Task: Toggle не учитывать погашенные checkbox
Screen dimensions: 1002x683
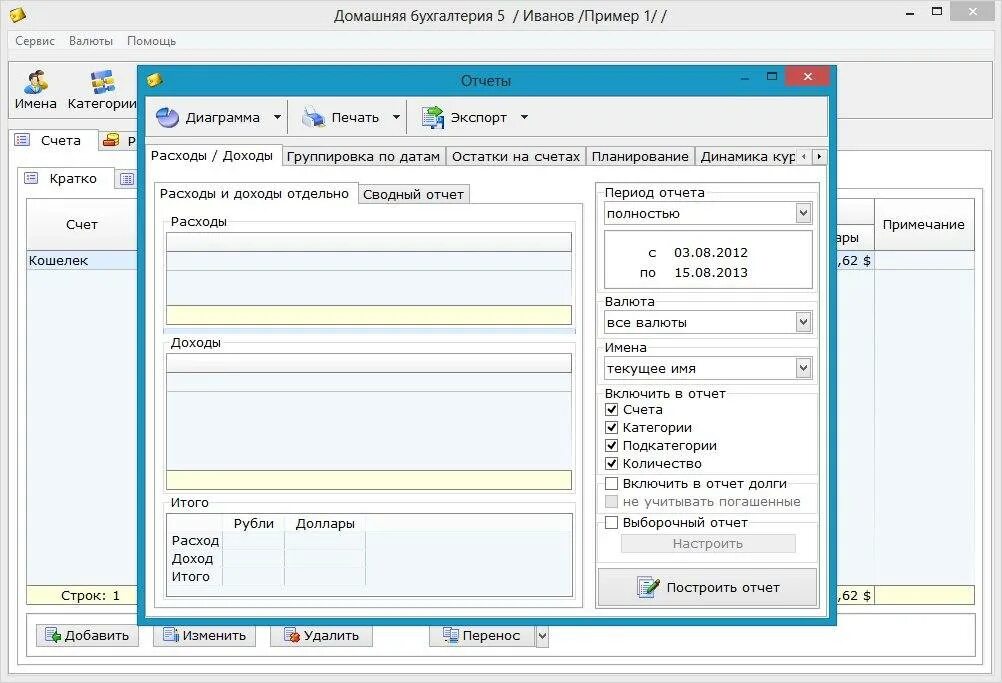Action: [612, 502]
